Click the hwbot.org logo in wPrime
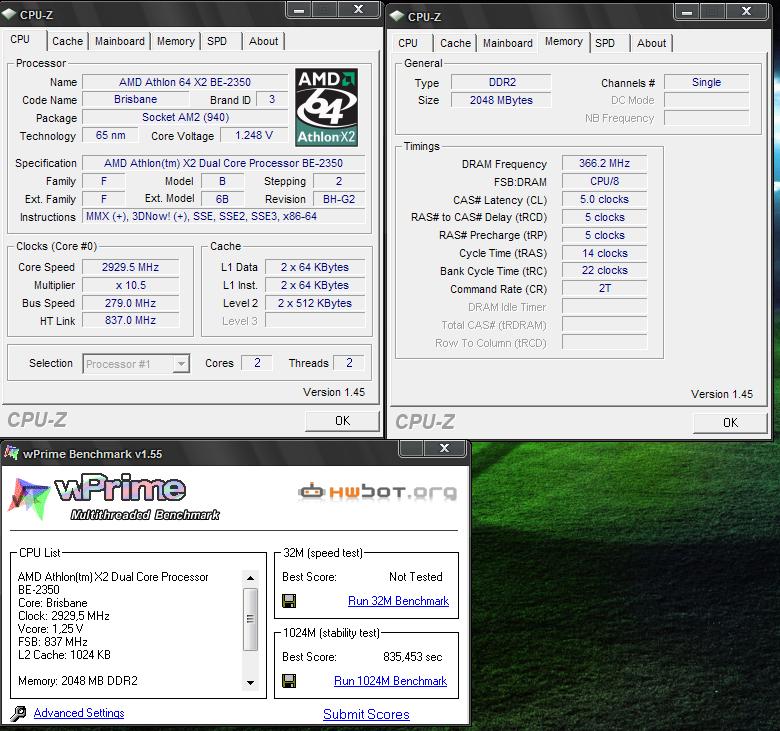Viewport: 780px width, 731px height. point(378,492)
